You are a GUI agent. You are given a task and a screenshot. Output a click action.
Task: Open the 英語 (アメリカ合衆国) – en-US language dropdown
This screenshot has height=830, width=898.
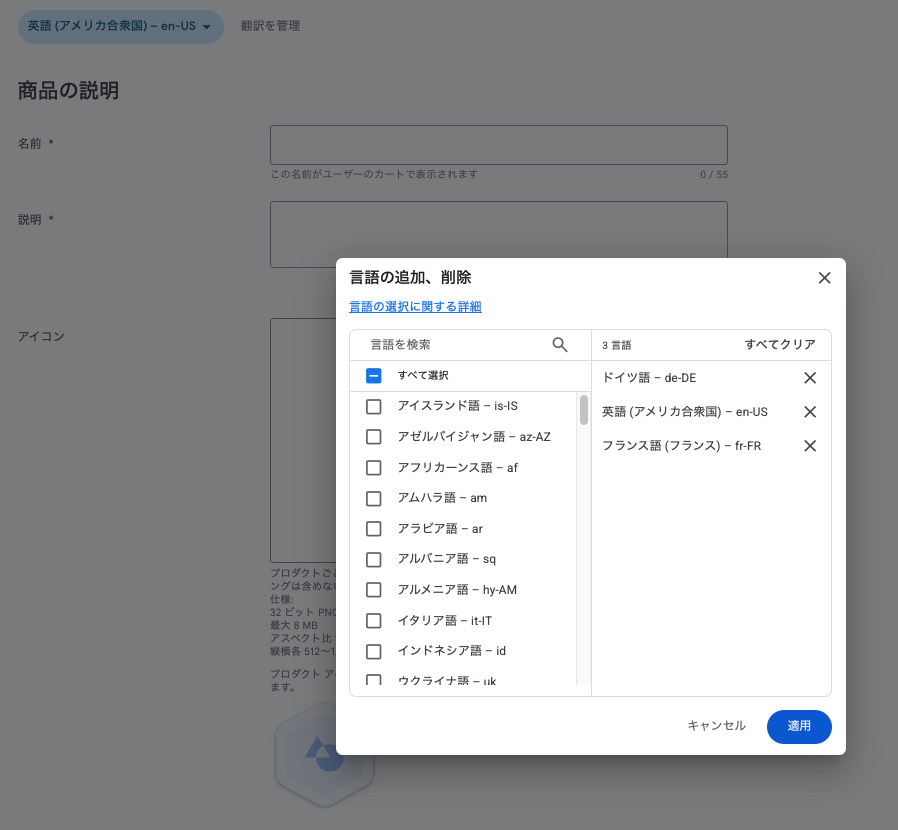coord(120,26)
